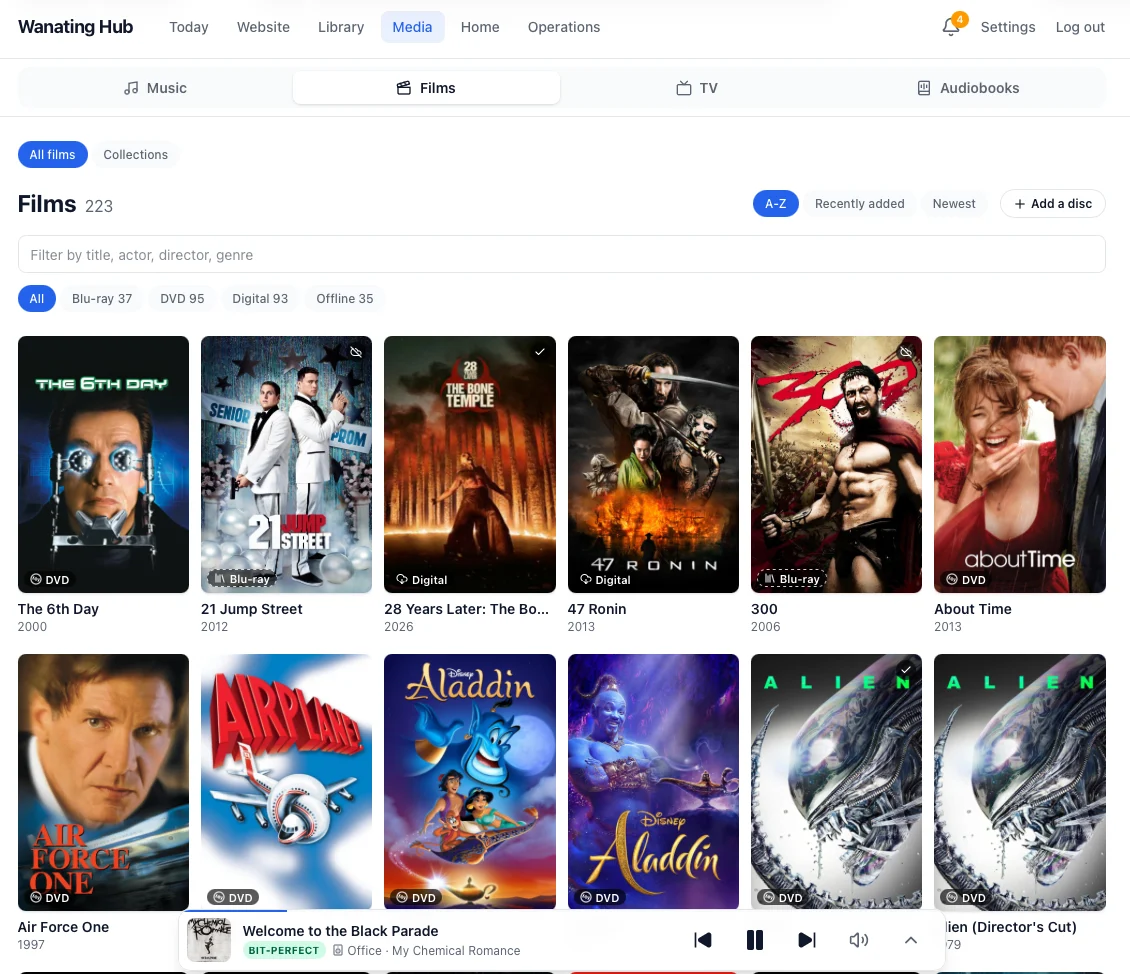Filter by DVD 95
The height and width of the screenshot is (974, 1130).
pyautogui.click(x=182, y=299)
